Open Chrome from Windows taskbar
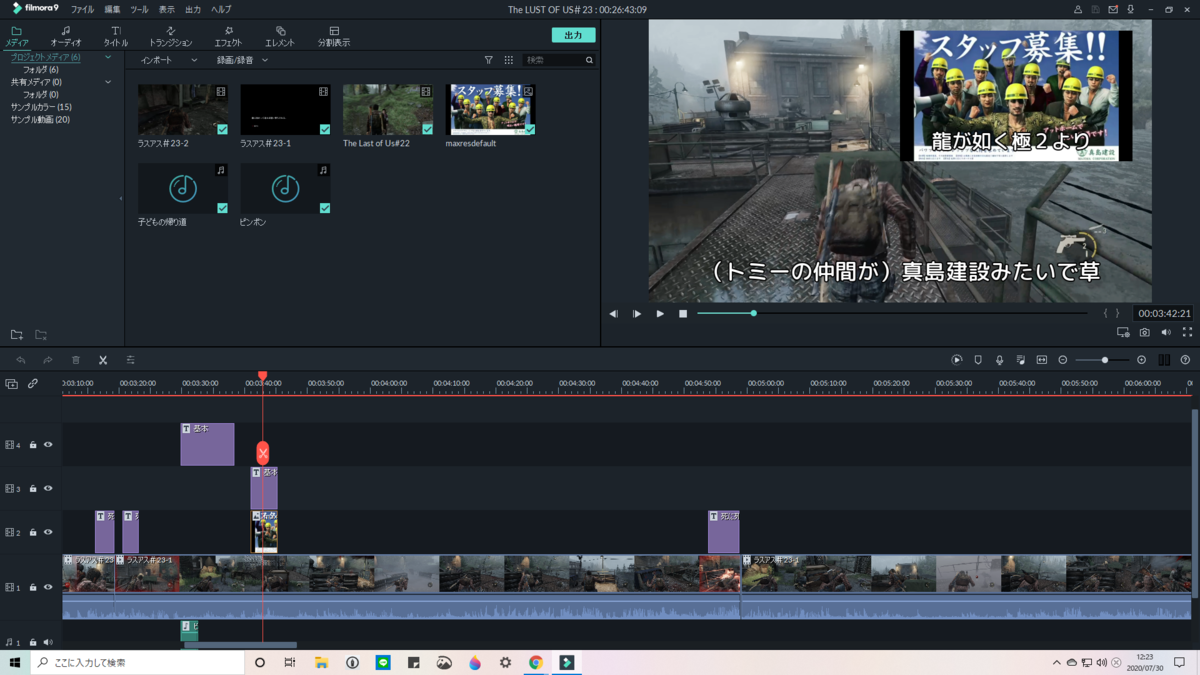1200x675 pixels. click(x=536, y=663)
